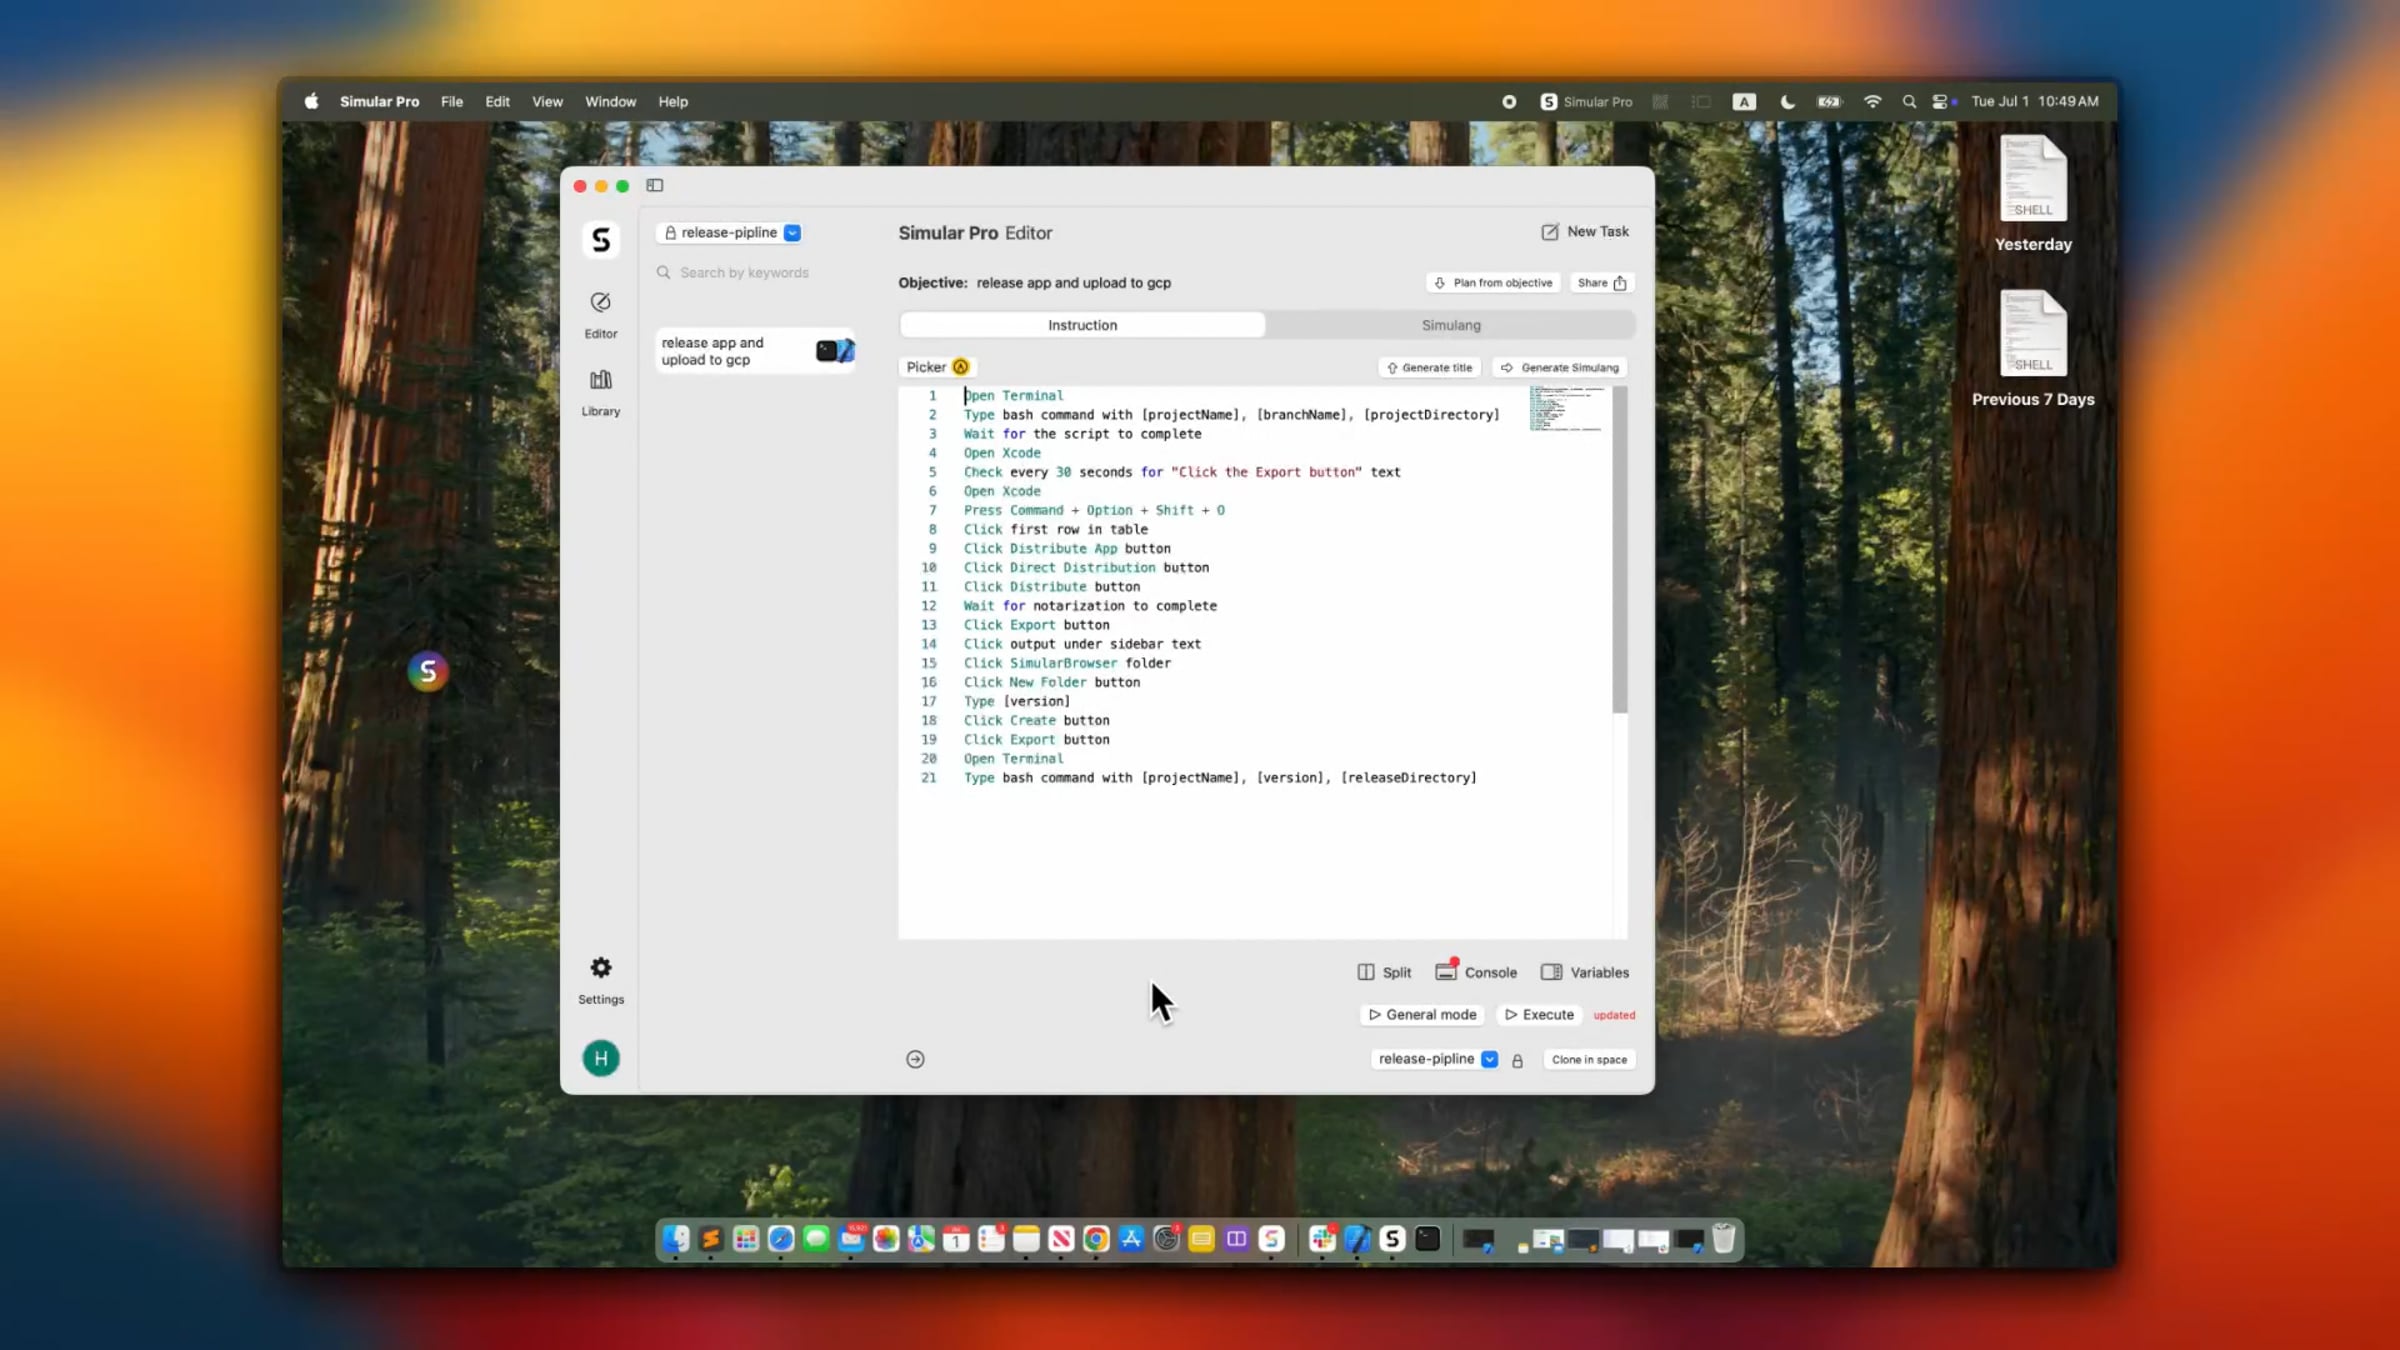
Task: Toggle the sidebar panel icon in titlebar
Action: point(655,185)
